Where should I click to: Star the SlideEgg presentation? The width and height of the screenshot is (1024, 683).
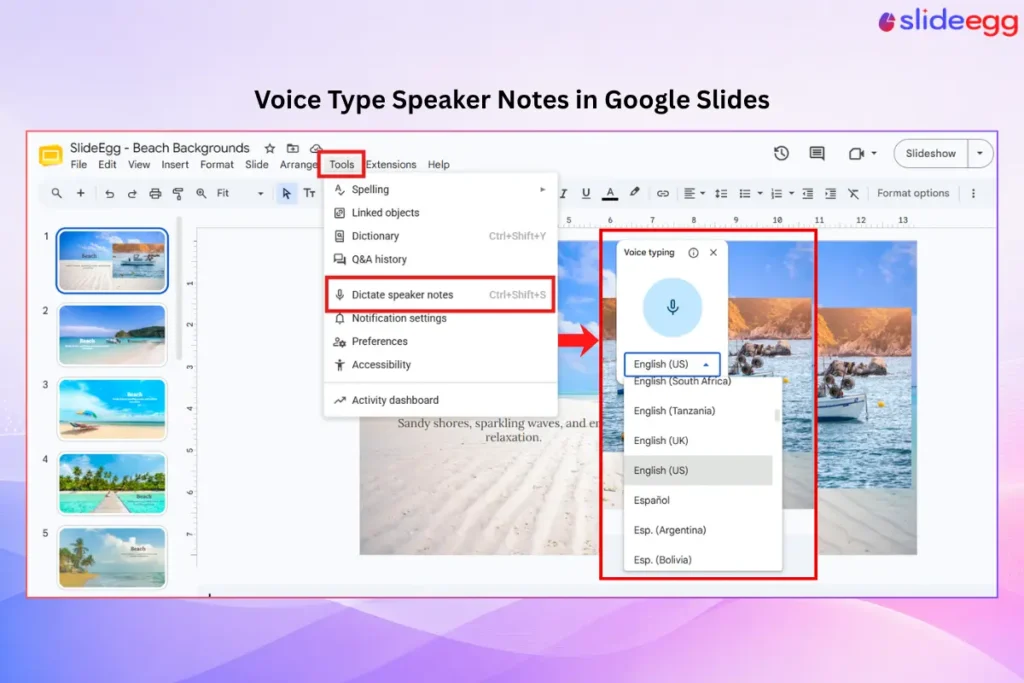pos(270,148)
